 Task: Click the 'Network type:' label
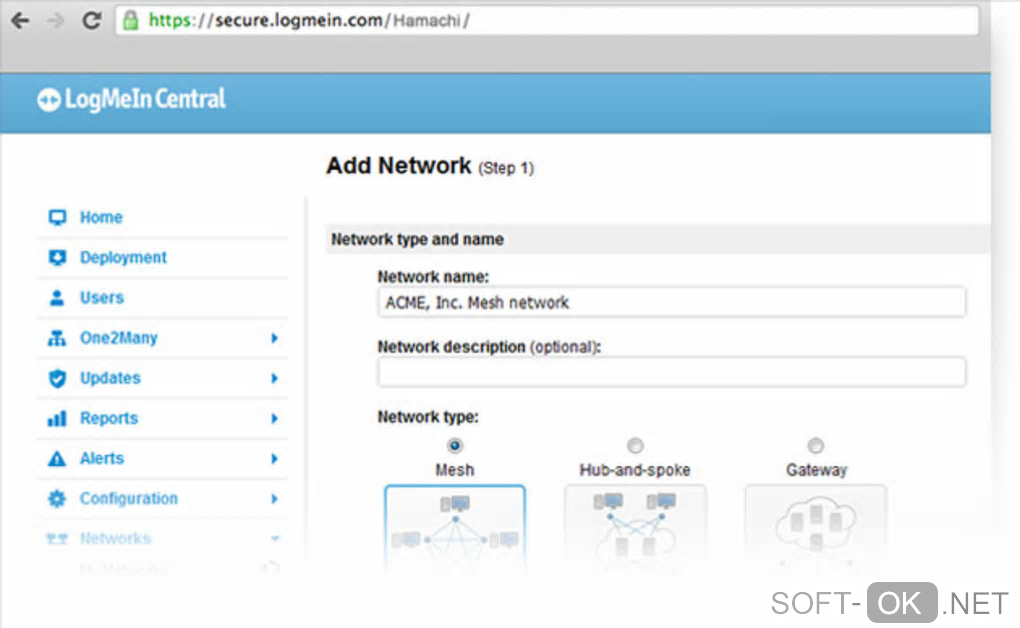[x=427, y=417]
